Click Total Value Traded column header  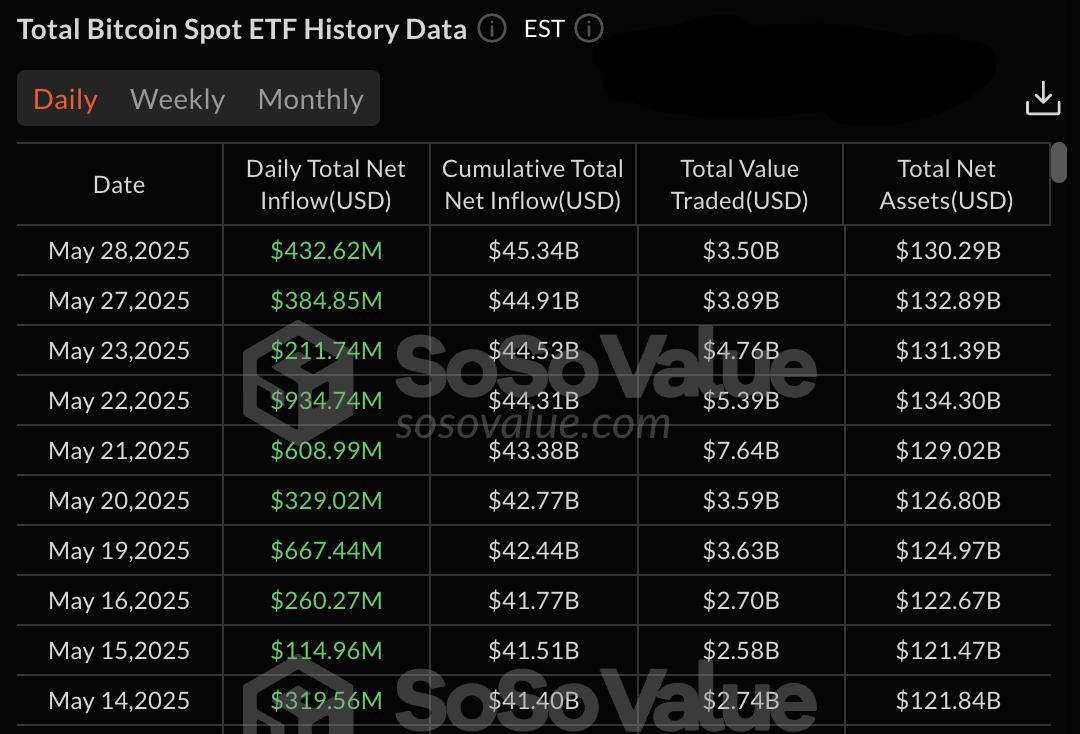[x=740, y=185]
